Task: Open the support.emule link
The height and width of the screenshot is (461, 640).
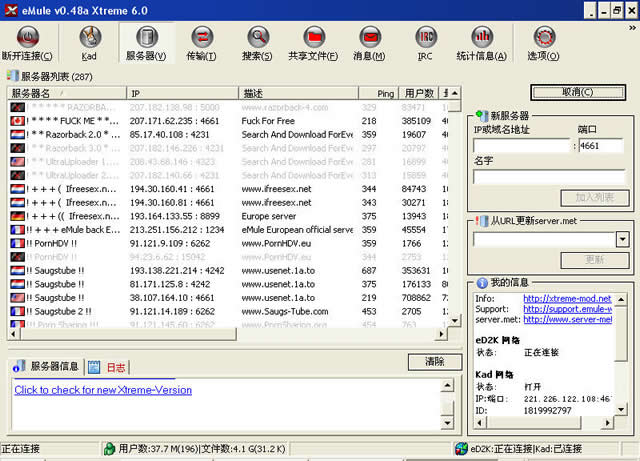Action: click(567, 309)
